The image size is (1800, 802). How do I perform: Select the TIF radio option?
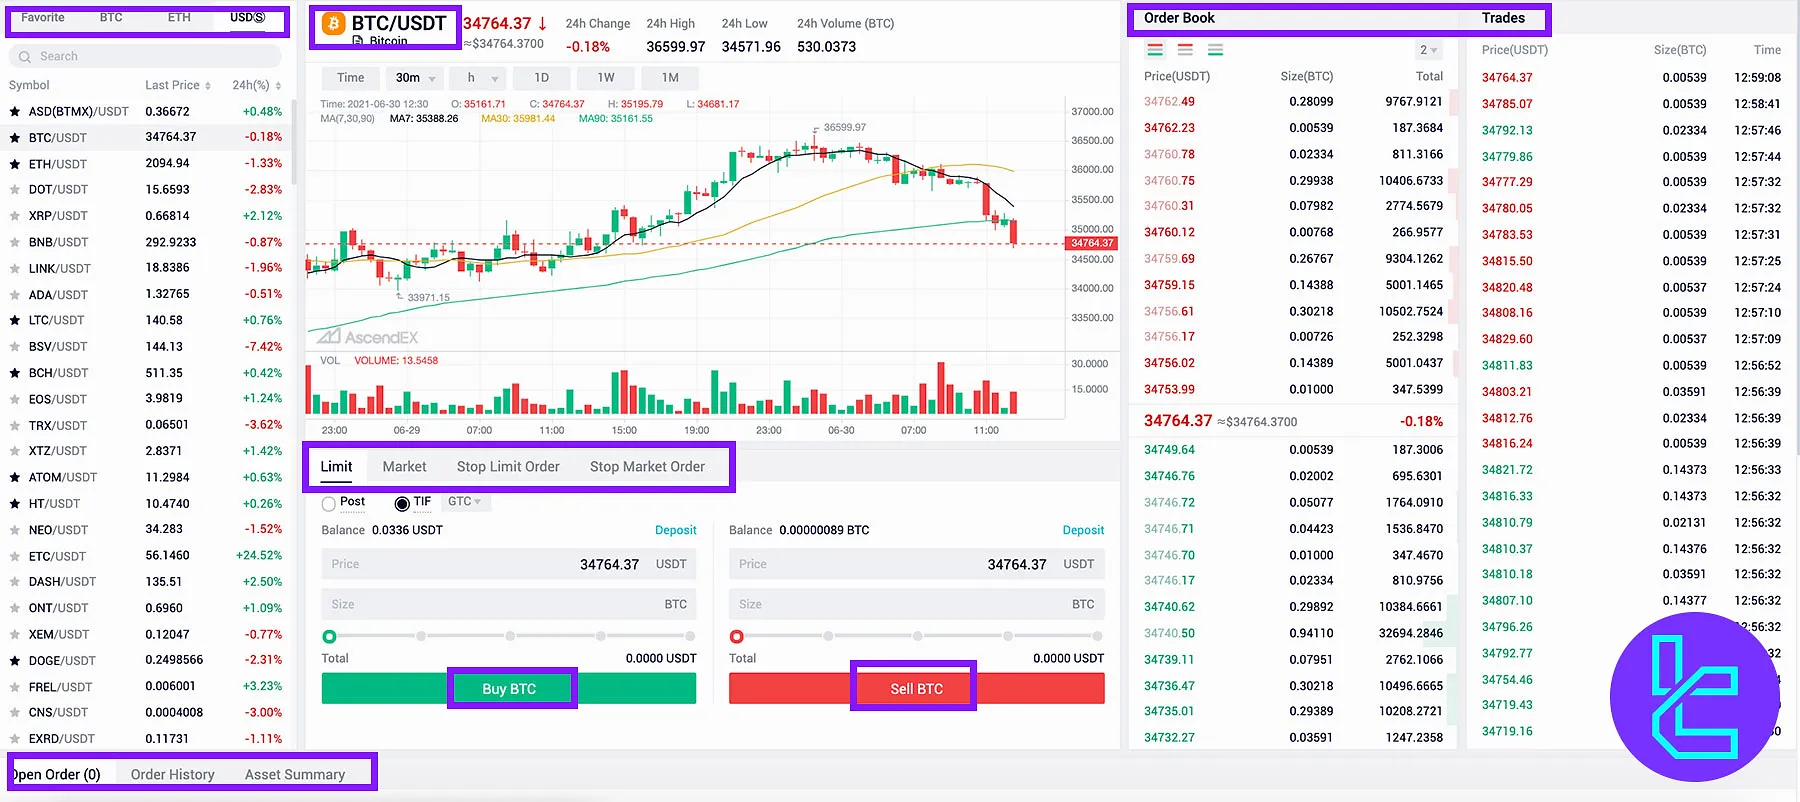[x=402, y=504]
